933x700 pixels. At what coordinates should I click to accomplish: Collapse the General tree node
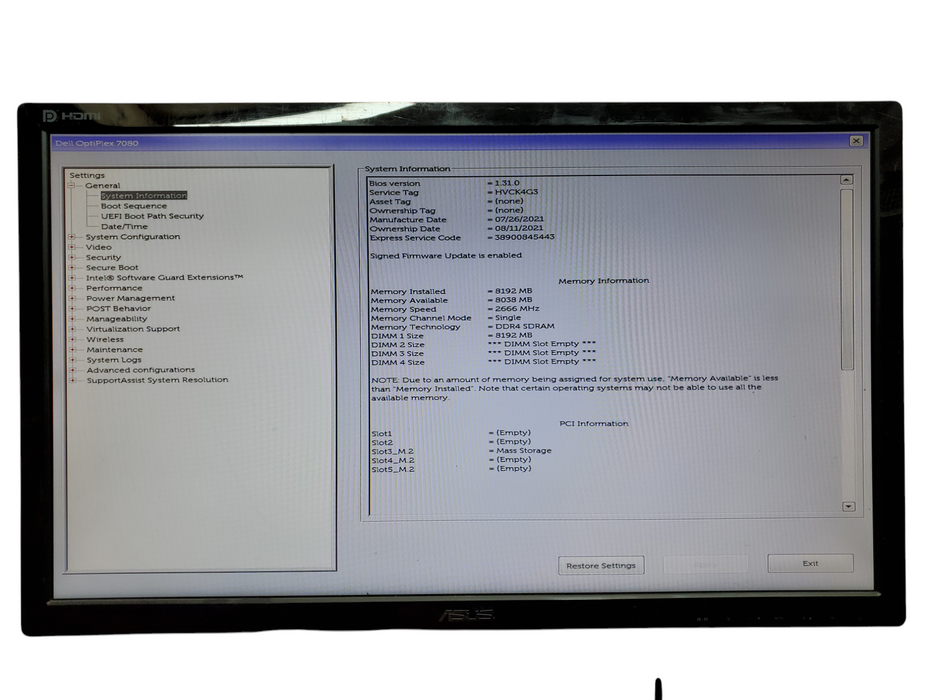pos(71,186)
